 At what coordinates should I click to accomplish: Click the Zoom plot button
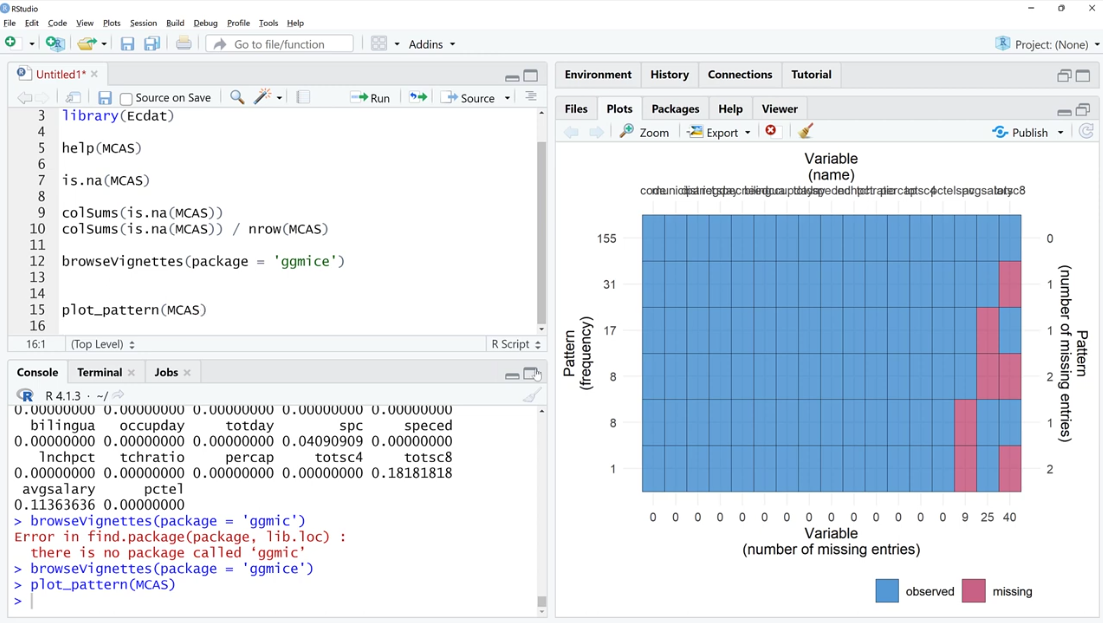644,132
